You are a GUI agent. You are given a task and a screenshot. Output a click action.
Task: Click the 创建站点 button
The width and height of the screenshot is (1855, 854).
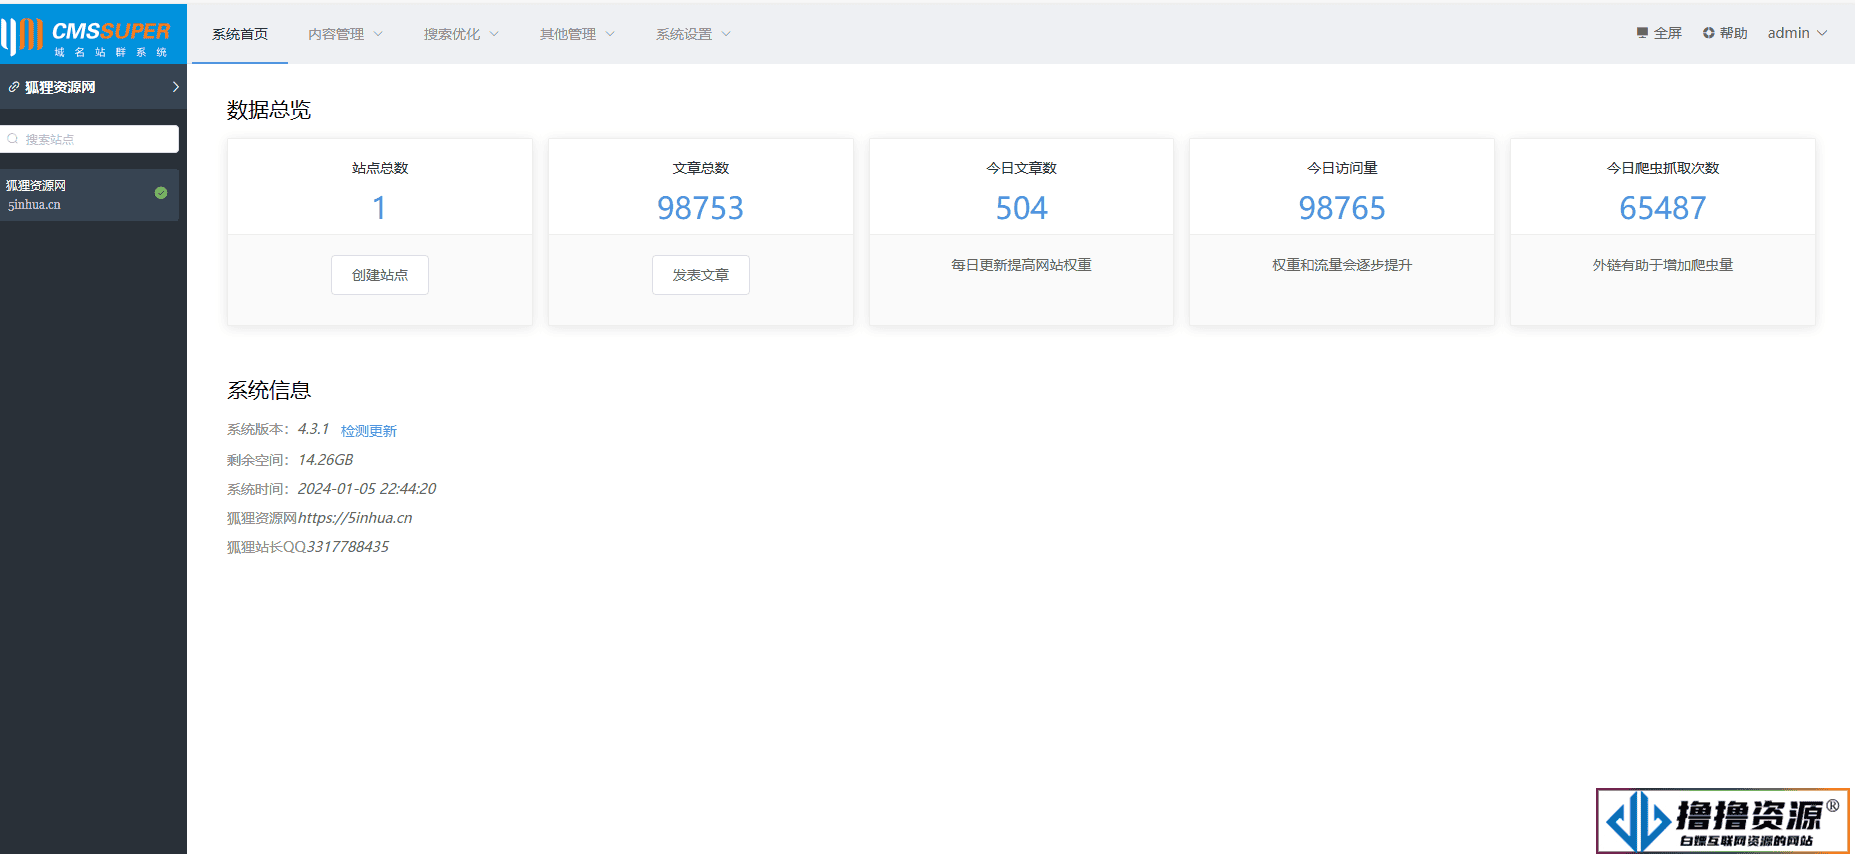click(380, 275)
